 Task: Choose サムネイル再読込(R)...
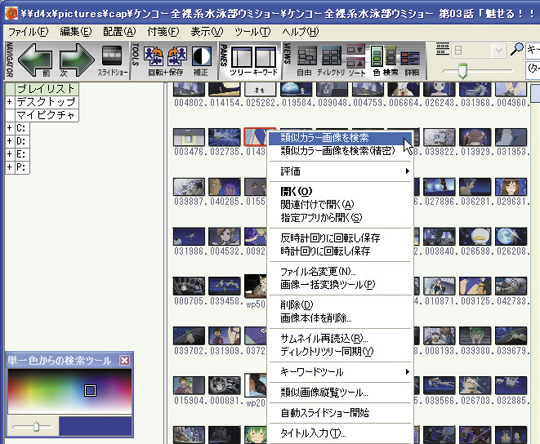pos(340,338)
